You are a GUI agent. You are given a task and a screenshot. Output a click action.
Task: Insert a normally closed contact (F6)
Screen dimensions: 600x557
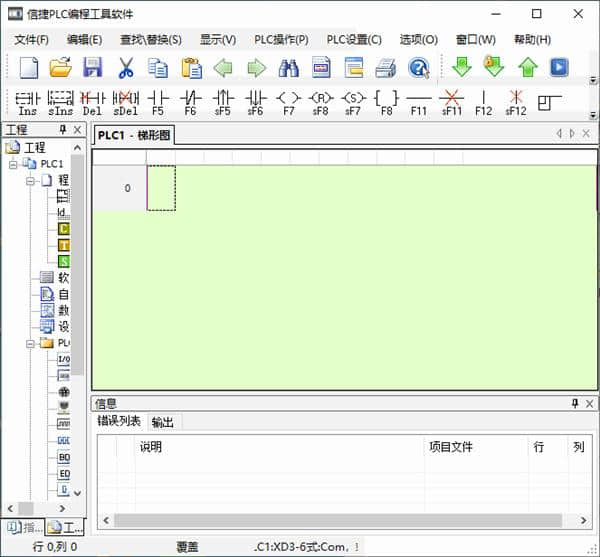coord(190,102)
